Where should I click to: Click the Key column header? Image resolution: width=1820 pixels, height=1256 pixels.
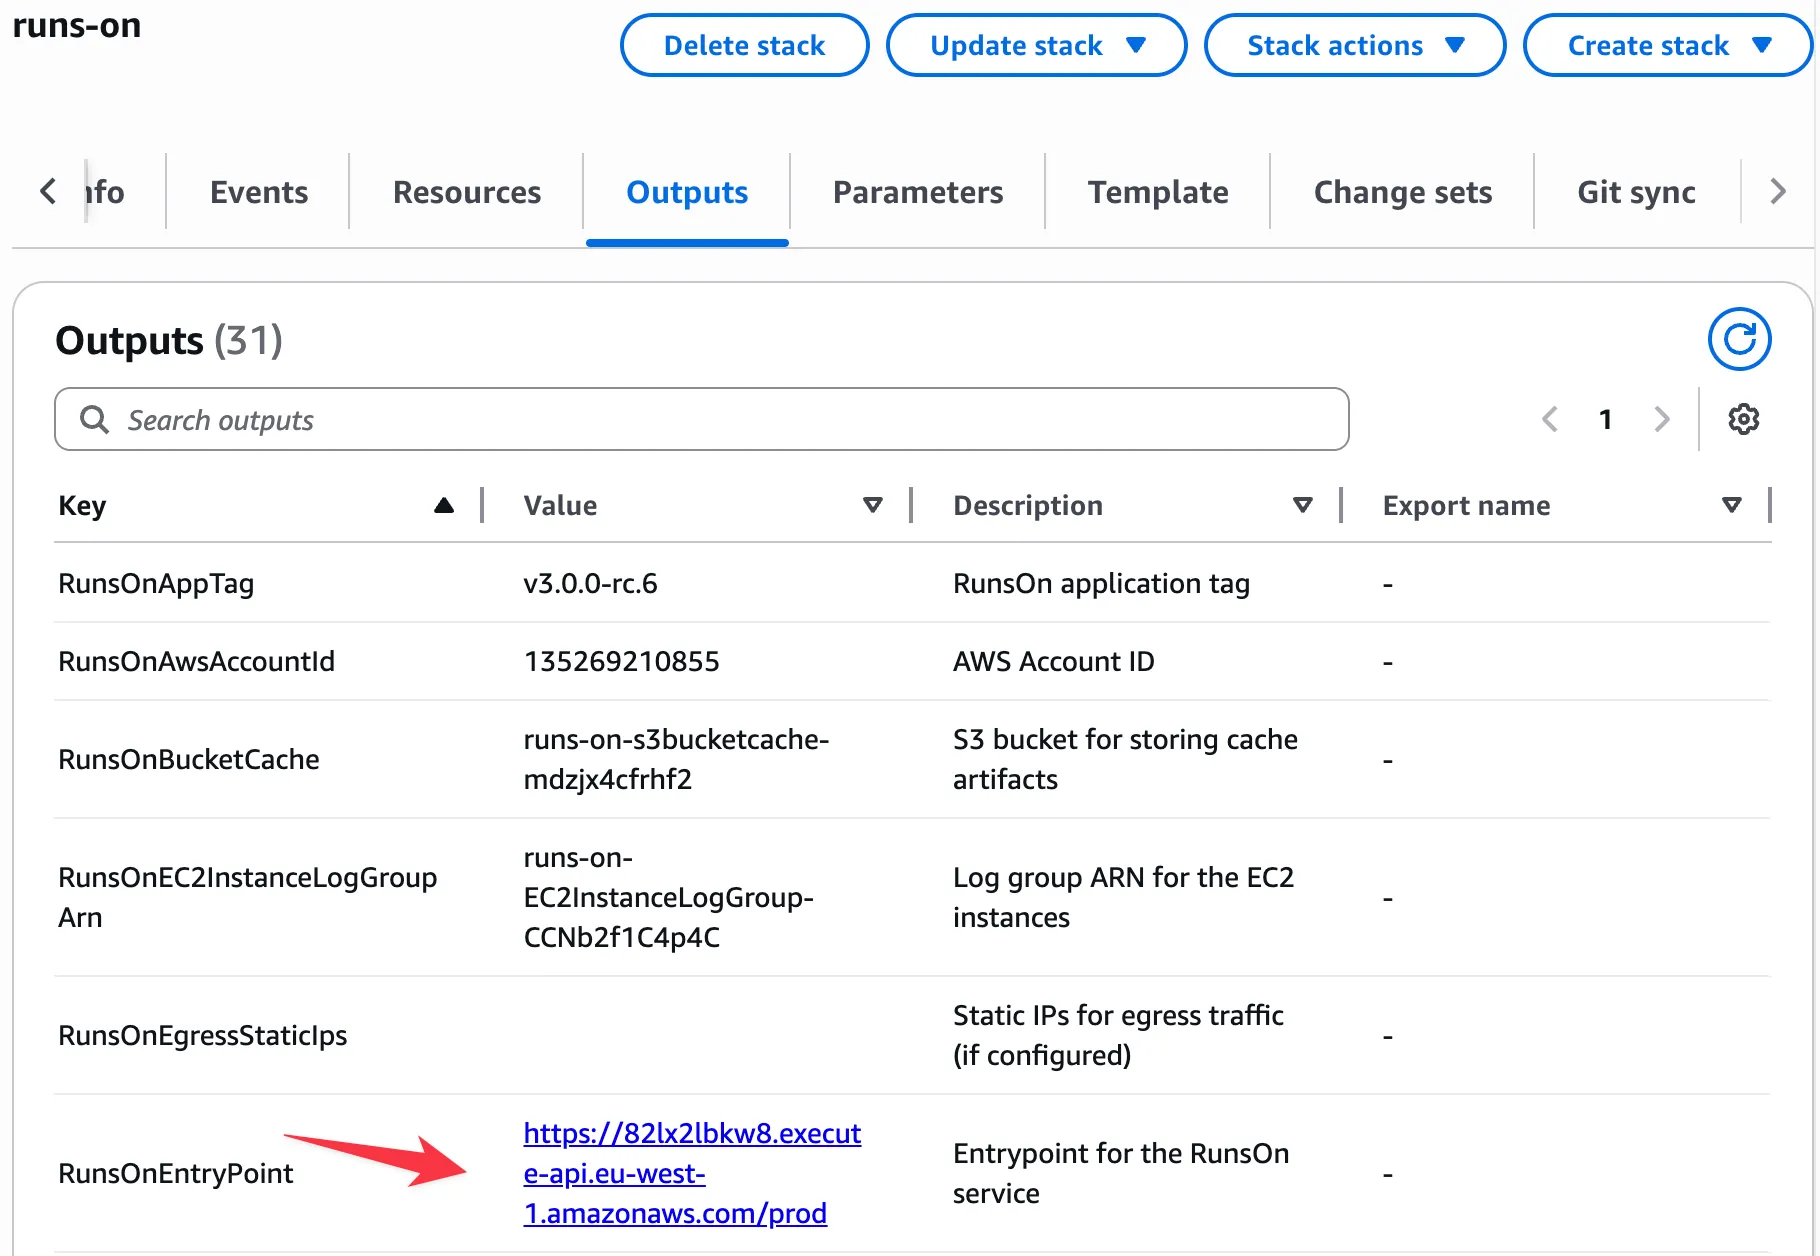82,505
